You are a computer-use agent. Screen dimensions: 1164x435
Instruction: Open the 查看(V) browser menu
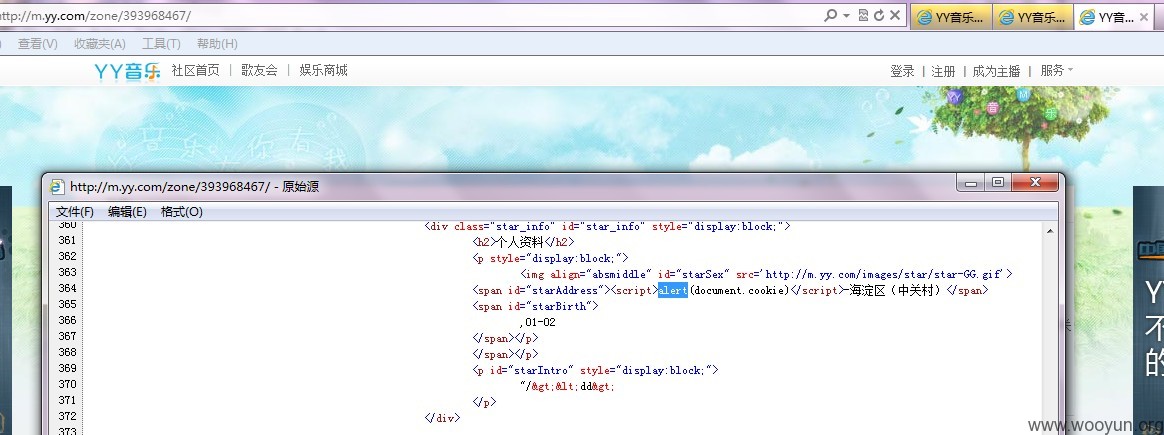[x=38, y=44]
